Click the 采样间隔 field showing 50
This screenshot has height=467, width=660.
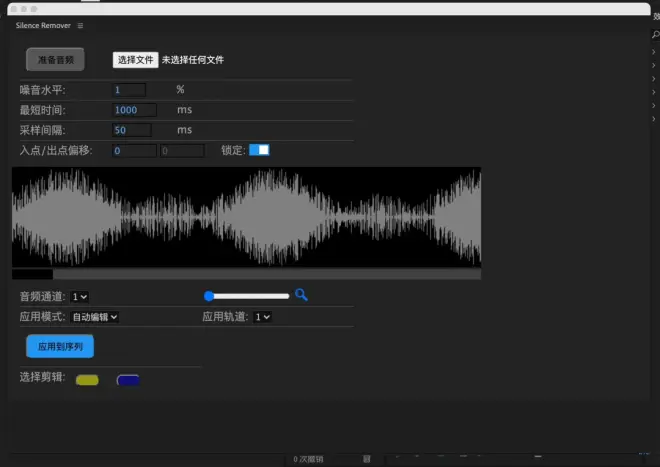(x=132, y=130)
